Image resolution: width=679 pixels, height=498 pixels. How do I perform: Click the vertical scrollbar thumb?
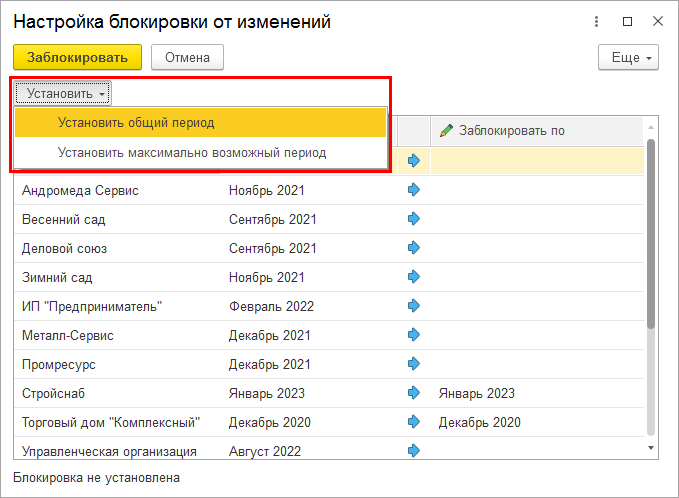(x=651, y=230)
